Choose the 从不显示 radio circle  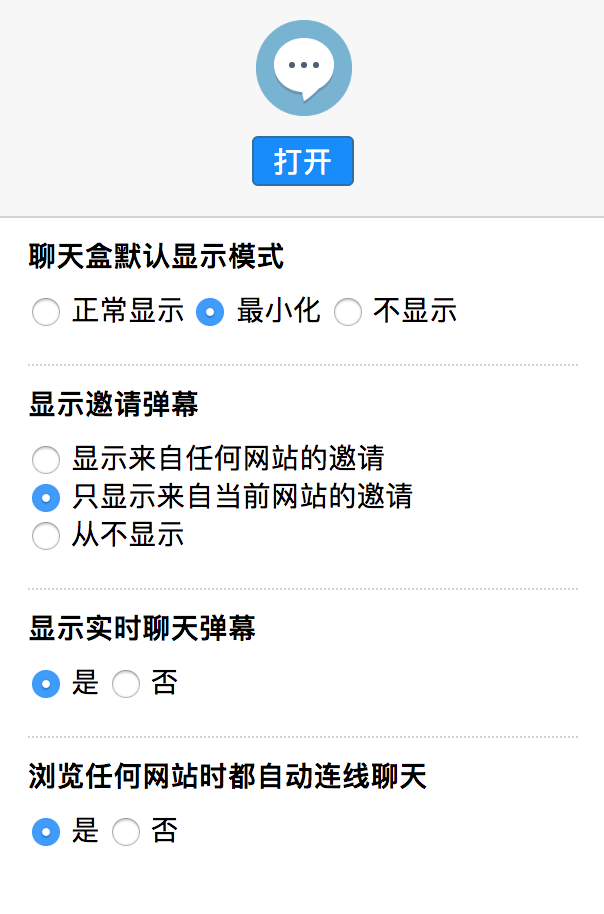pos(46,535)
